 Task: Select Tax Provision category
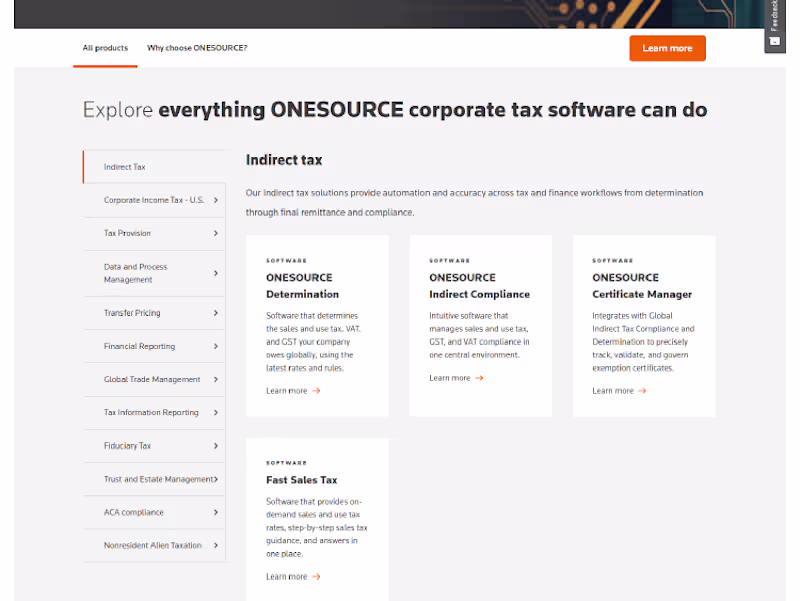(x=154, y=233)
